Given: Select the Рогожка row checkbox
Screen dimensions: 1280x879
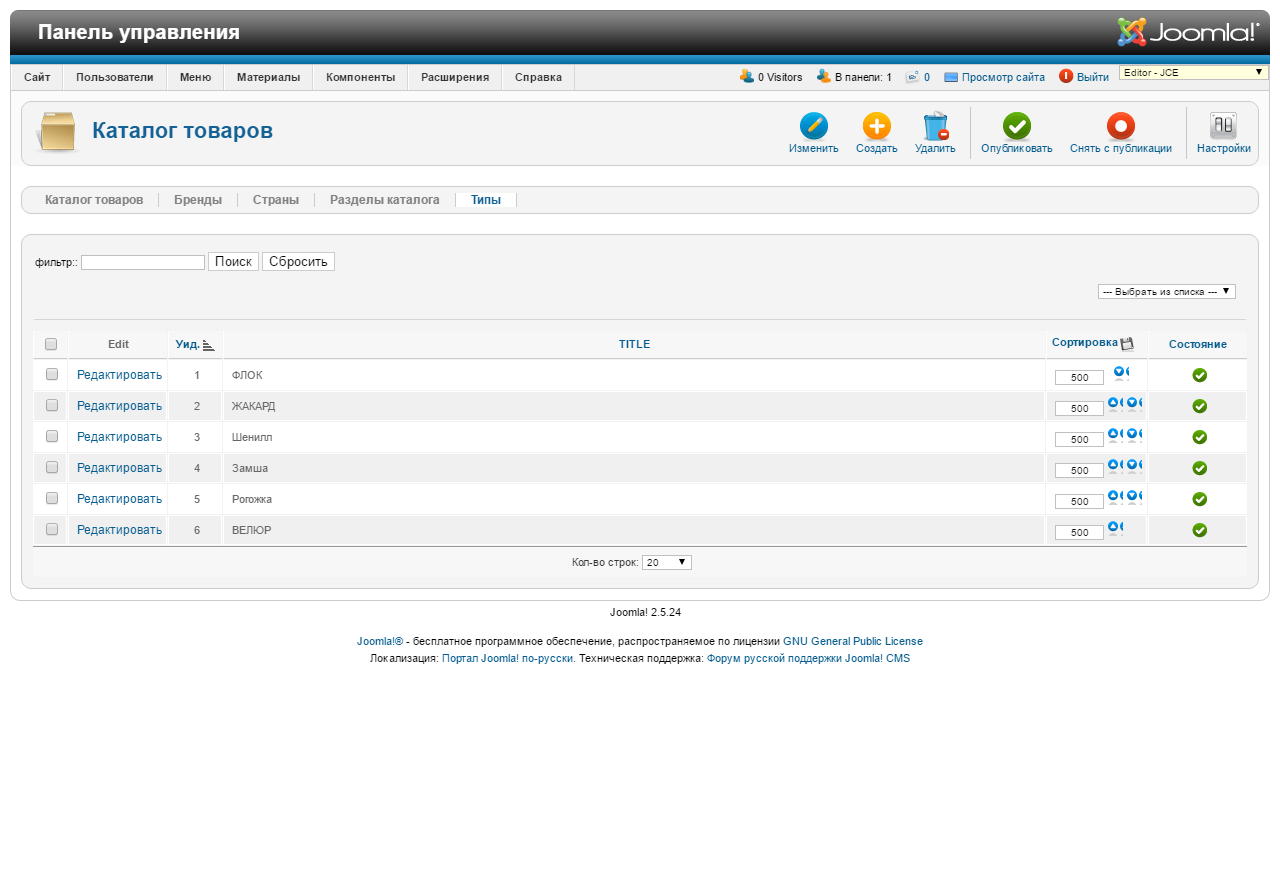Looking at the screenshot, I should pyautogui.click(x=52, y=498).
